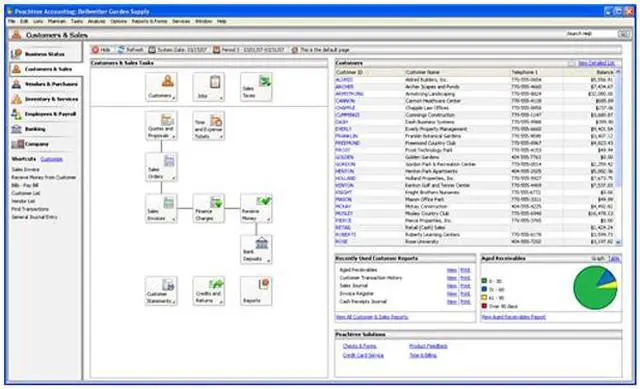The height and width of the screenshot is (389, 640).
Task: Open Credits and Returns dropdown arrow
Action: tap(221, 302)
